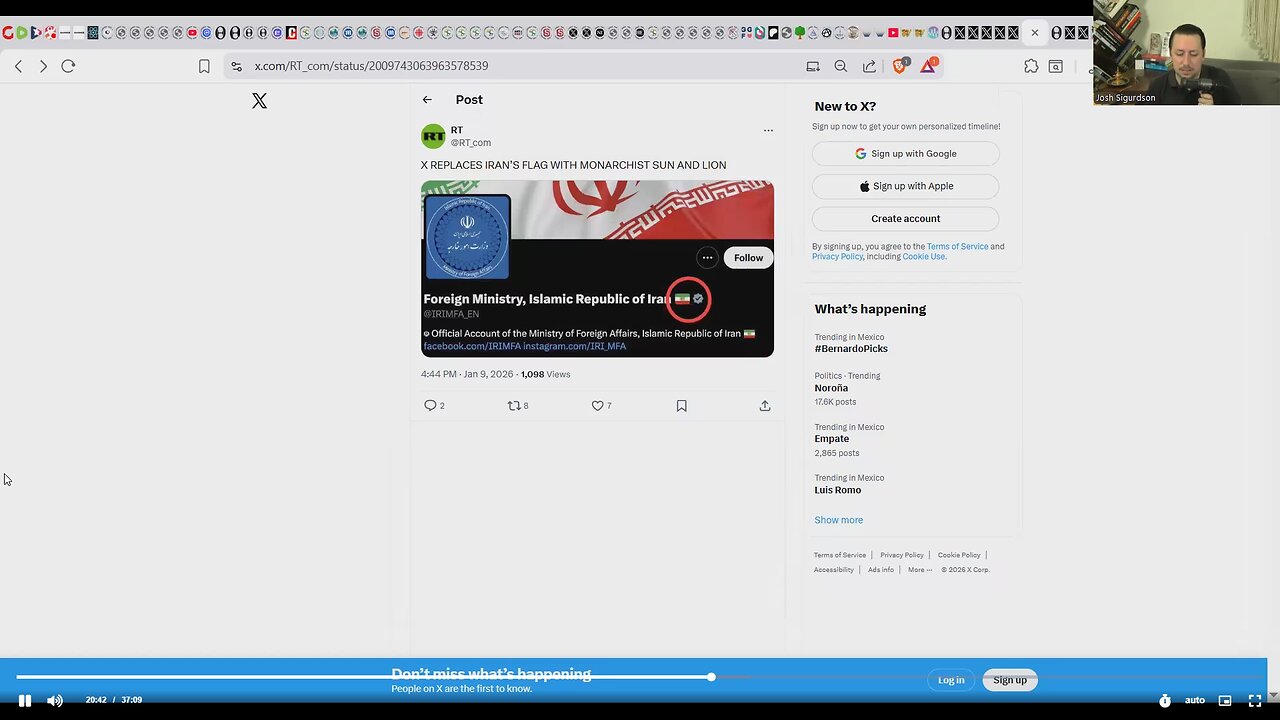Toggle the browser sidebar panel icon
Image resolution: width=1280 pixels, height=720 pixels.
pos(1056,66)
